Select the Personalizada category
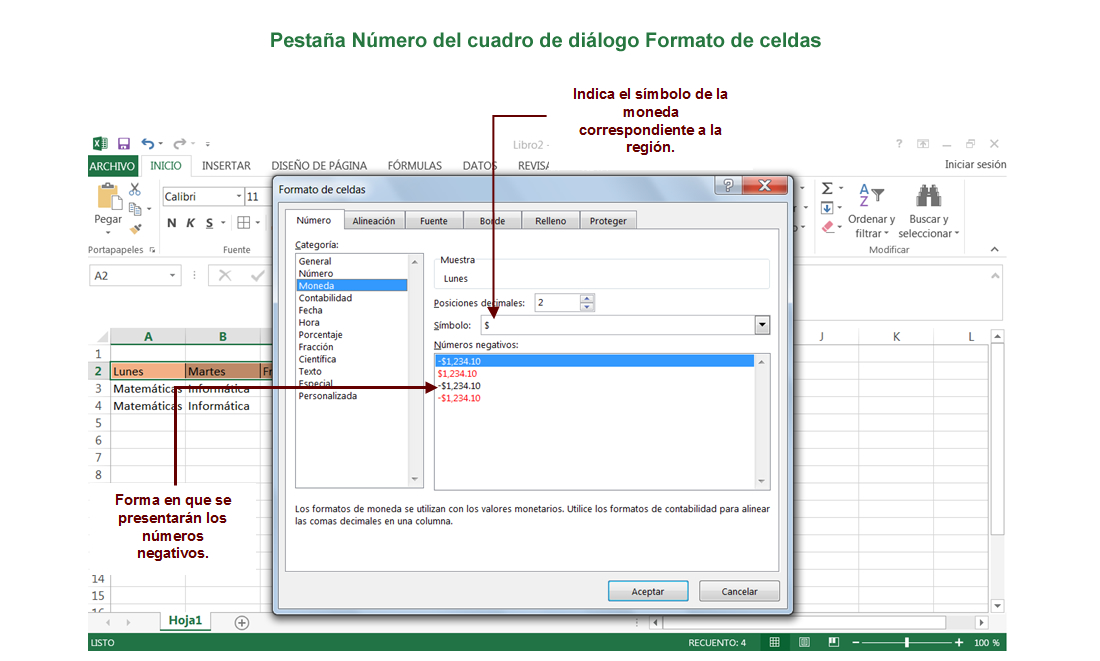This screenshot has height=661, width=1100. [328, 396]
